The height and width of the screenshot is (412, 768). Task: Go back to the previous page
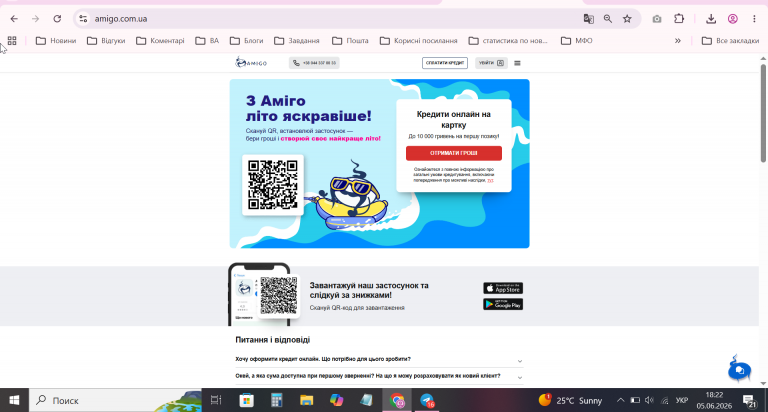tap(14, 19)
